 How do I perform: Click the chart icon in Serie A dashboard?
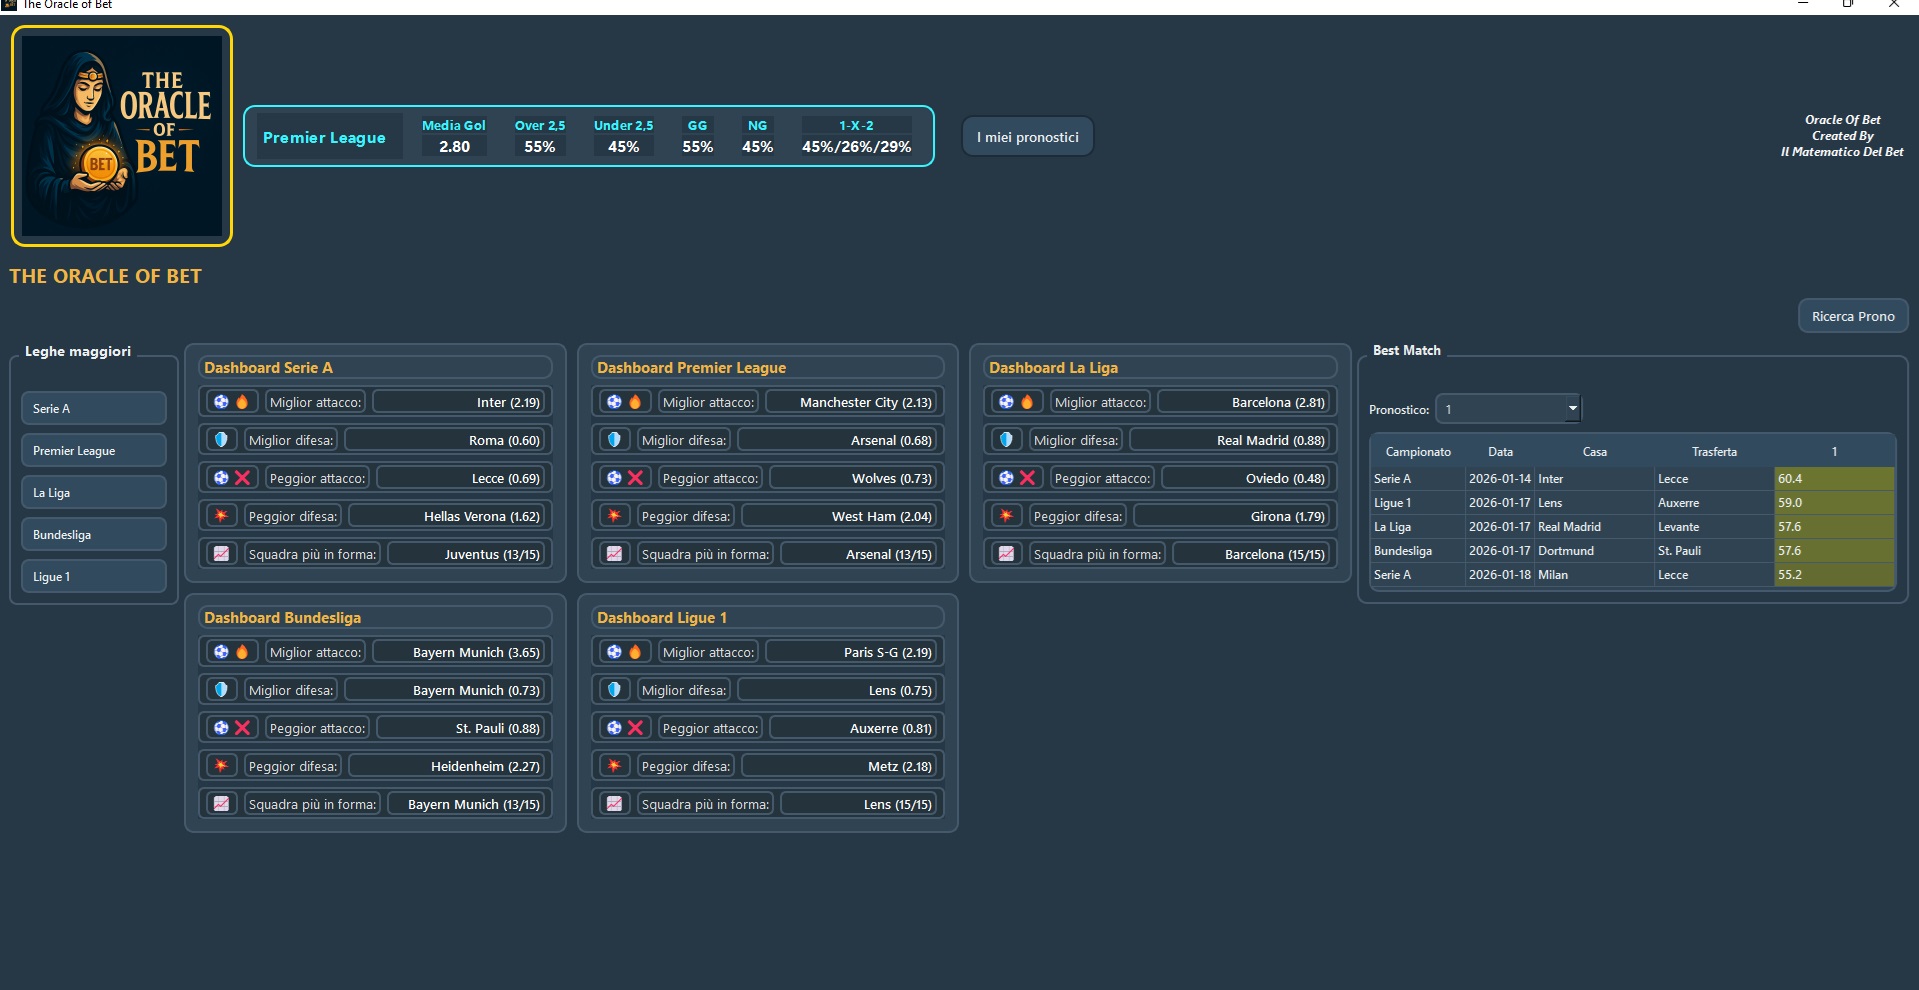click(x=221, y=554)
